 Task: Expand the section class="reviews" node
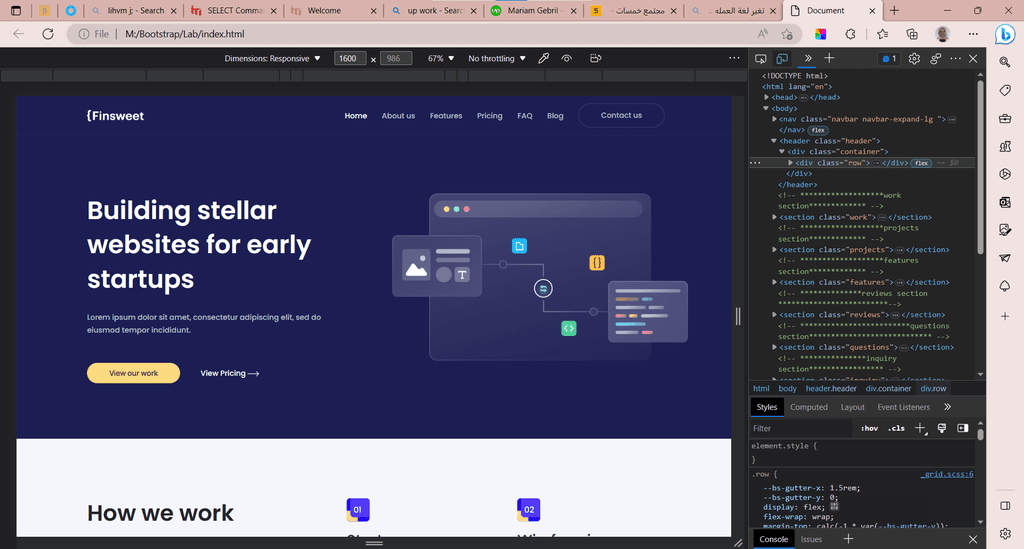pos(775,315)
